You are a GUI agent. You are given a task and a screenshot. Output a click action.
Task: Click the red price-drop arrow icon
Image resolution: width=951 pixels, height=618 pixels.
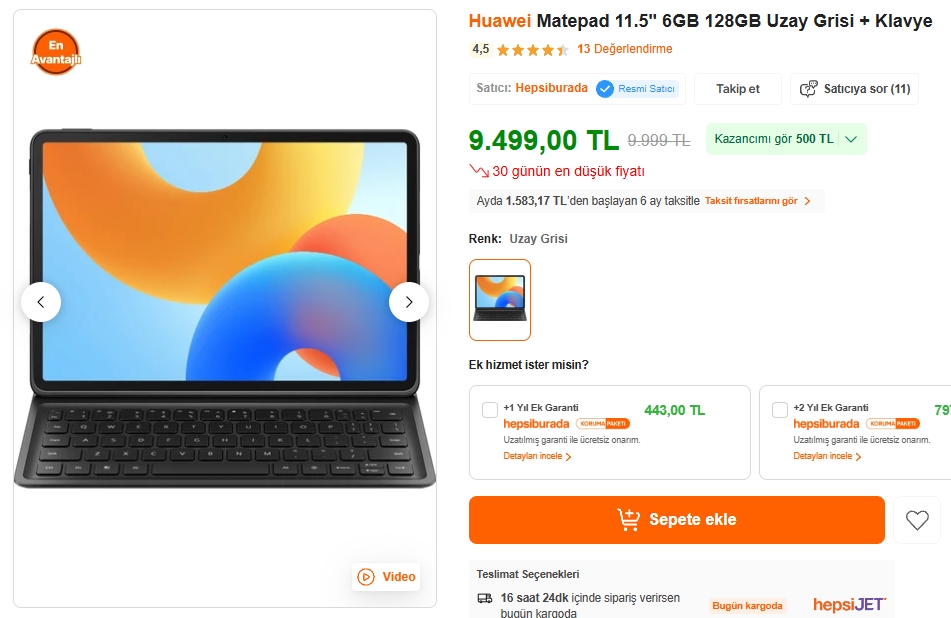[479, 171]
